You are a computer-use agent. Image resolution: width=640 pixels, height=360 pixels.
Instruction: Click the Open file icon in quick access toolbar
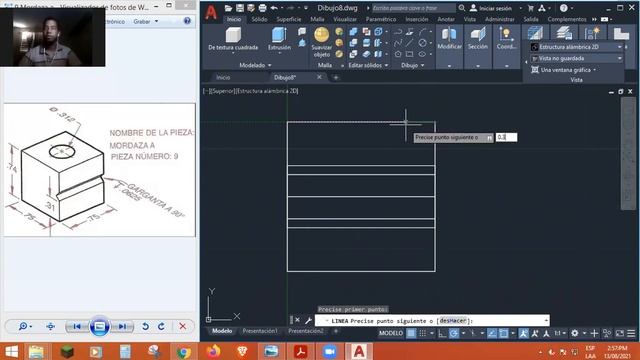point(228,8)
